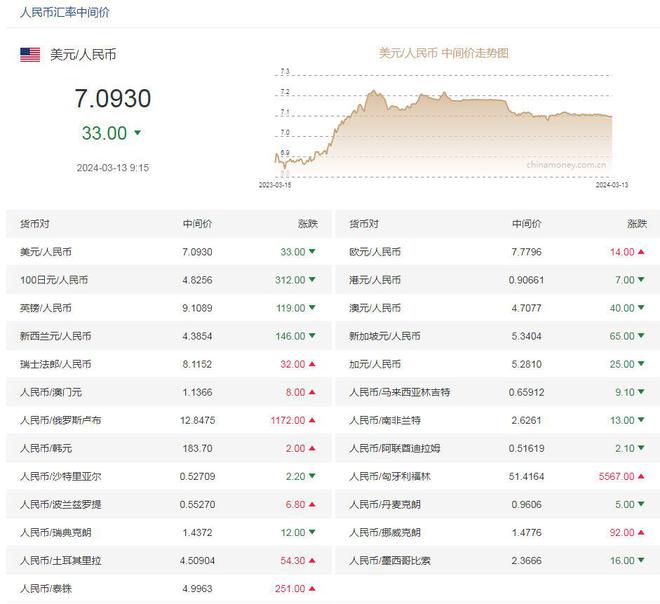The height and width of the screenshot is (604, 660).
Task: Click down arrow in 人民币/阿联酋迪拉姆 row
Action: tap(641, 448)
